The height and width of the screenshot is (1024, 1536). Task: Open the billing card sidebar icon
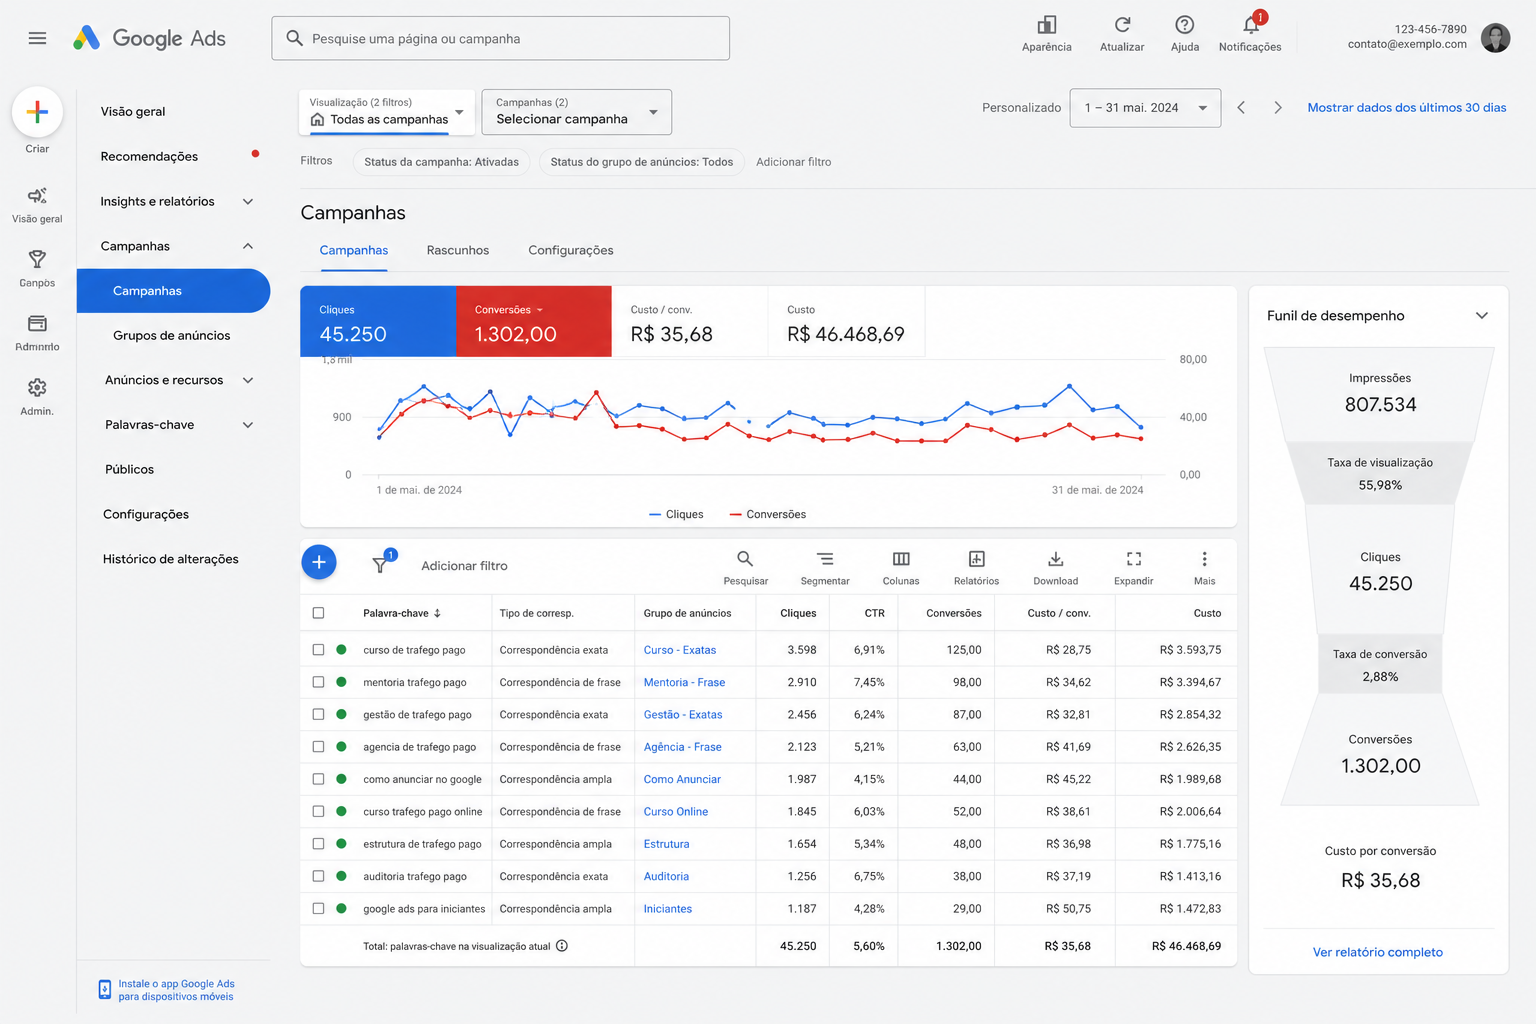point(37,323)
